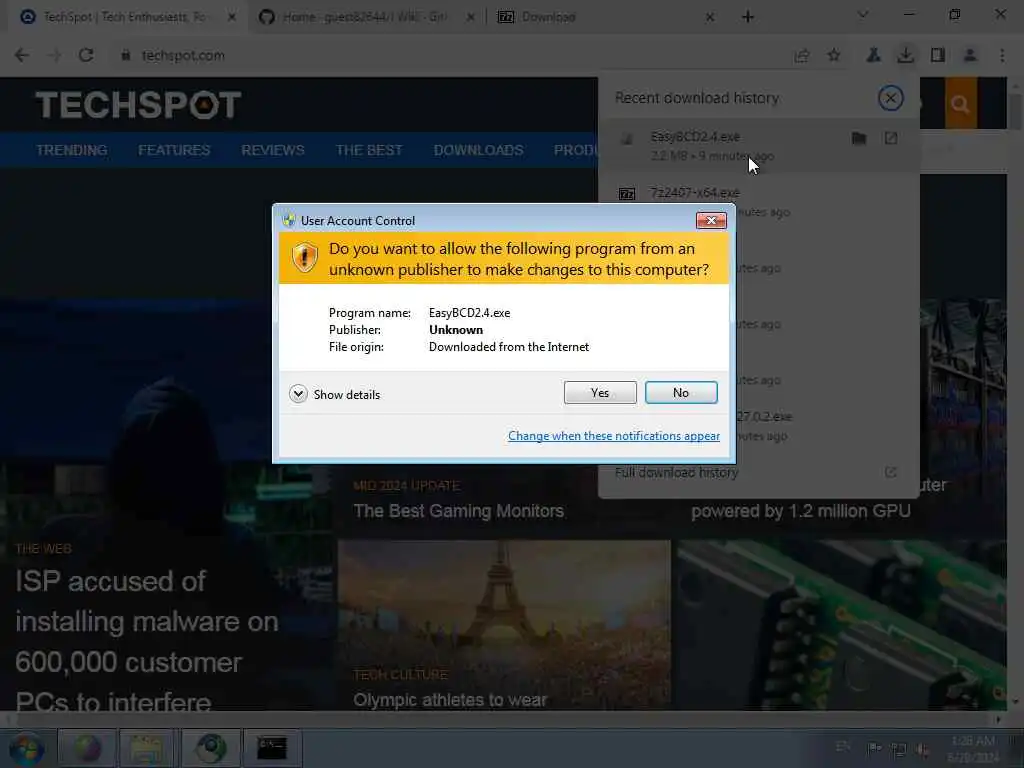
Task: Click volume icon in system tray
Action: (921, 749)
